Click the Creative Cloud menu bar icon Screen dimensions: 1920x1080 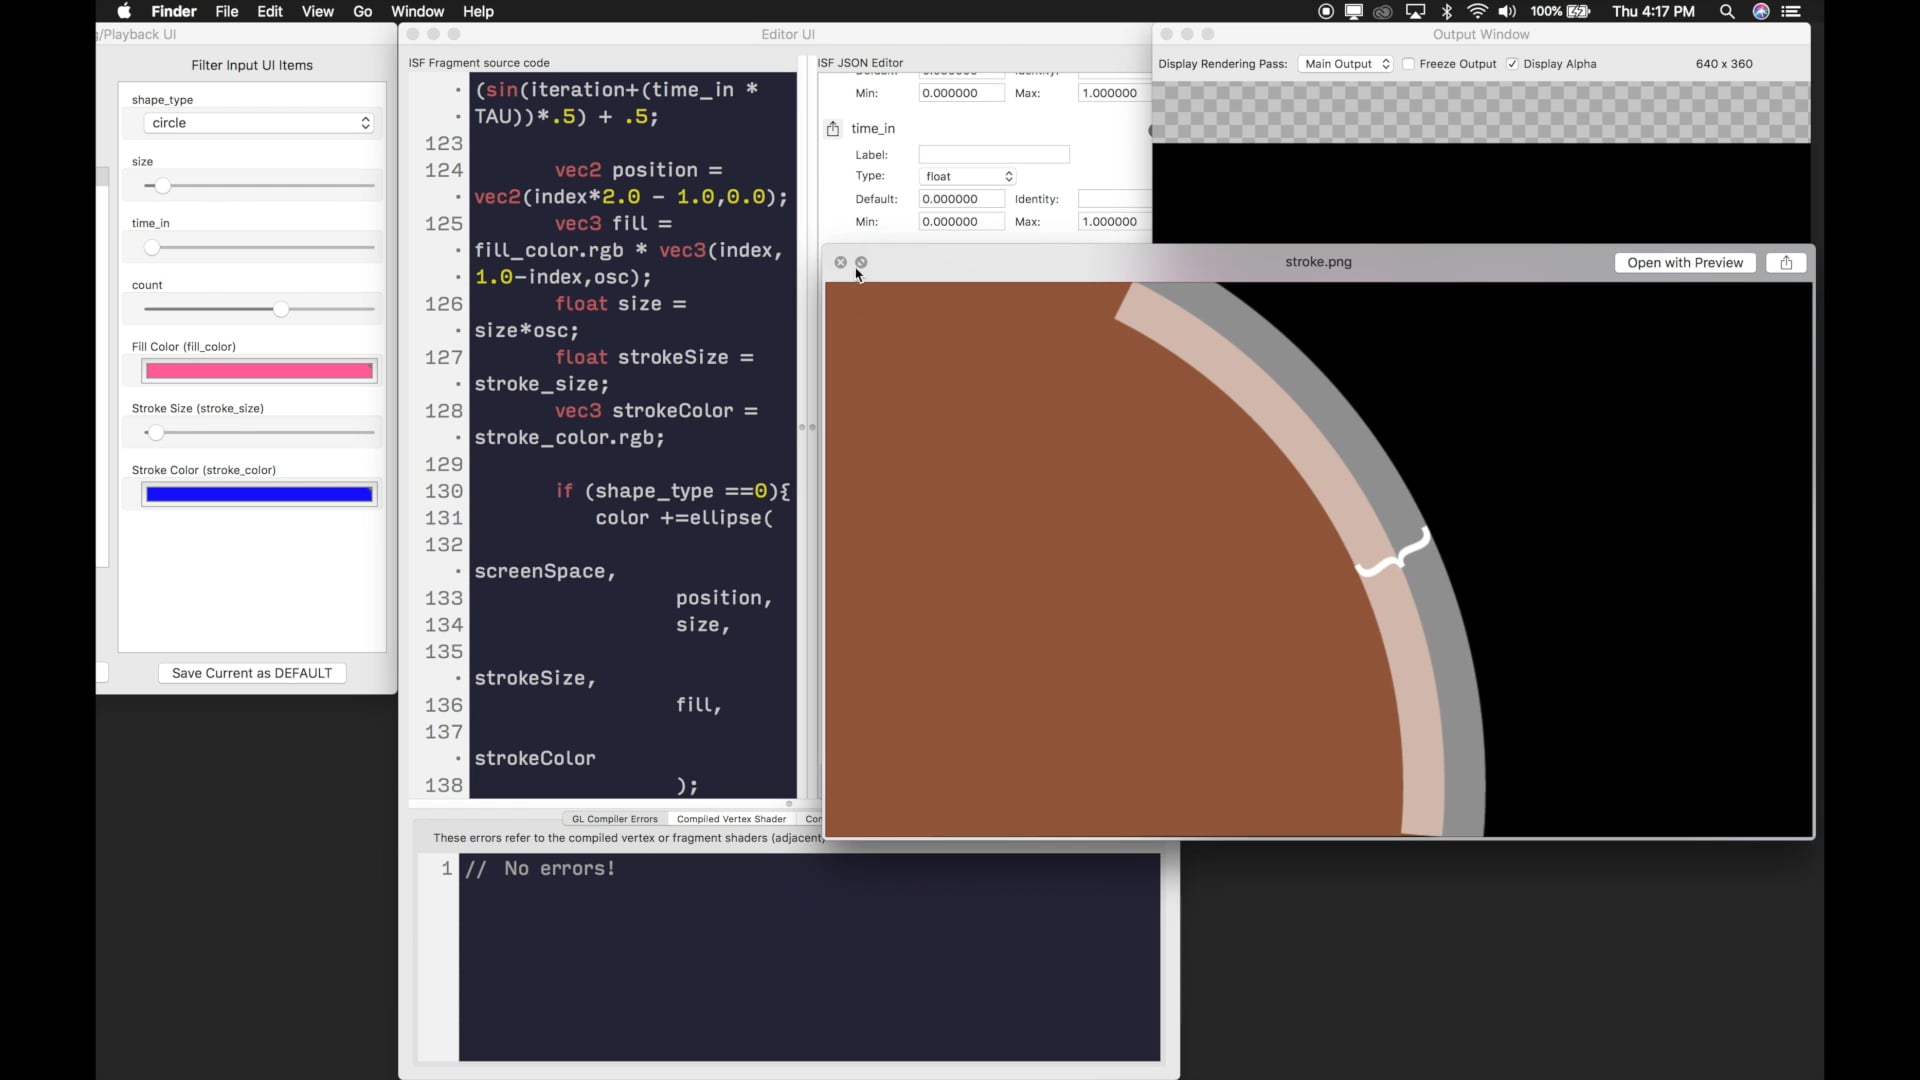pyautogui.click(x=1383, y=12)
